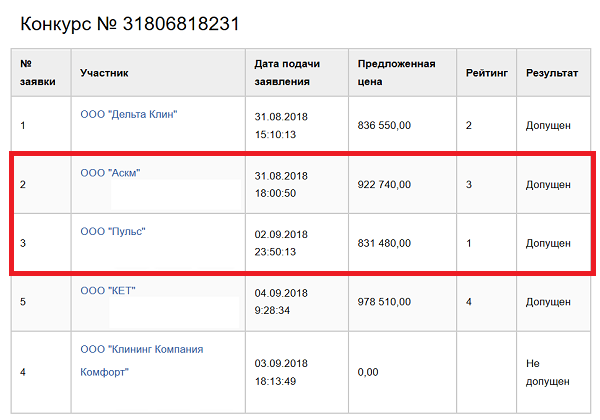Click the date 02.09.2018 23:50:13
600x420 pixels.
[281, 243]
